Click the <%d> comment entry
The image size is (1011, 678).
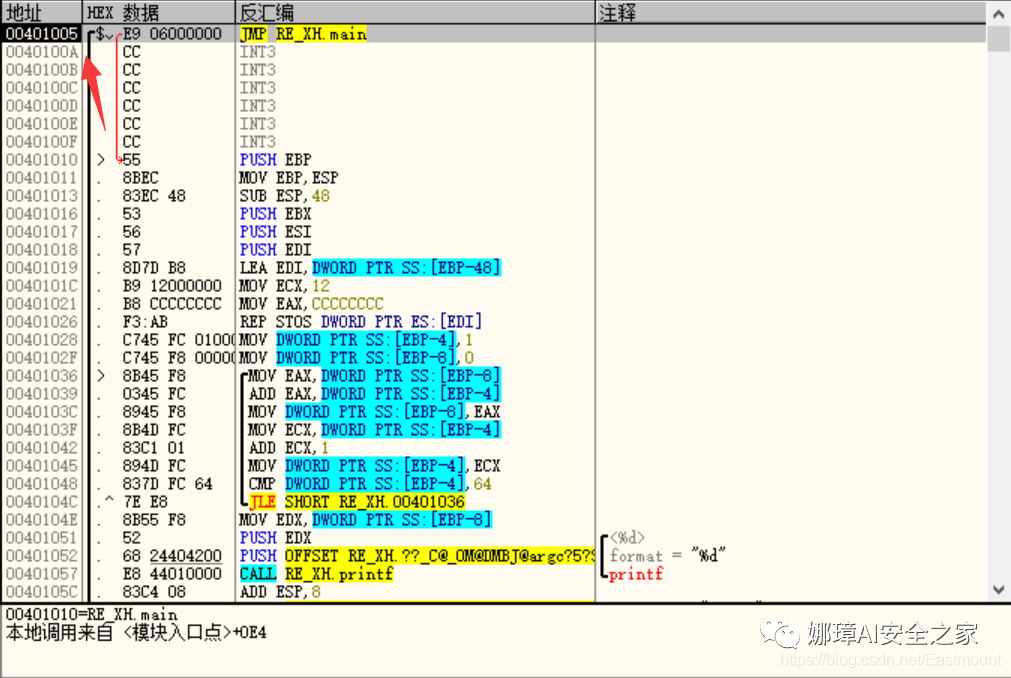click(627, 538)
